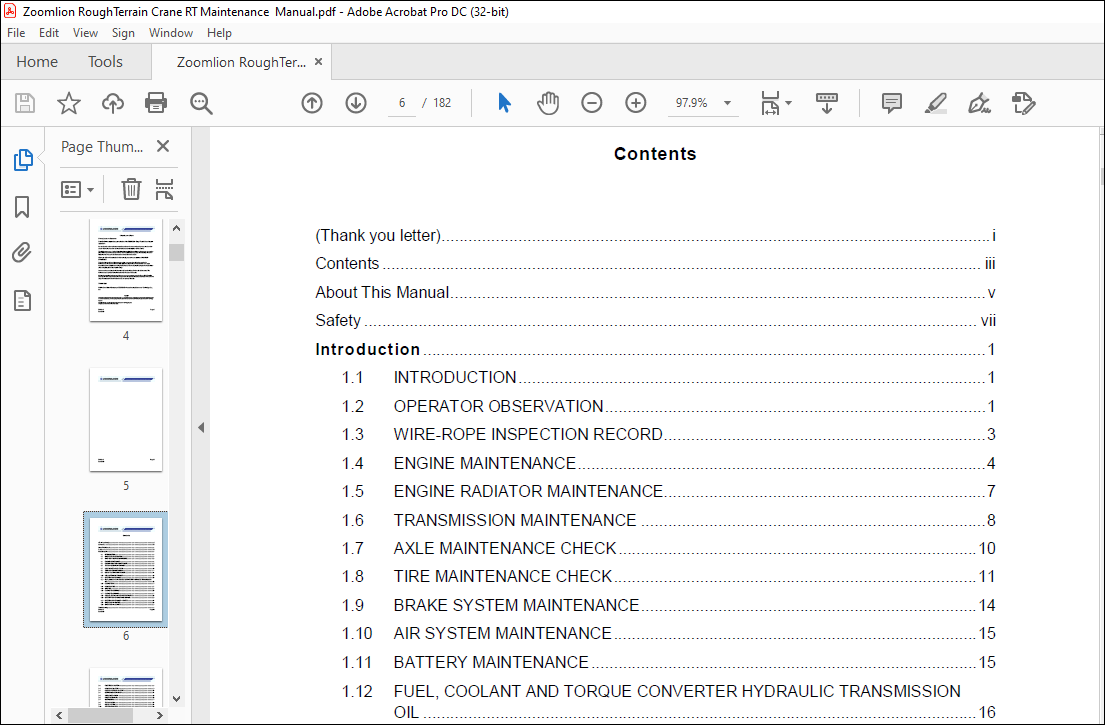Switch to the Tools tab
This screenshot has height=725, width=1105.
(x=105, y=61)
